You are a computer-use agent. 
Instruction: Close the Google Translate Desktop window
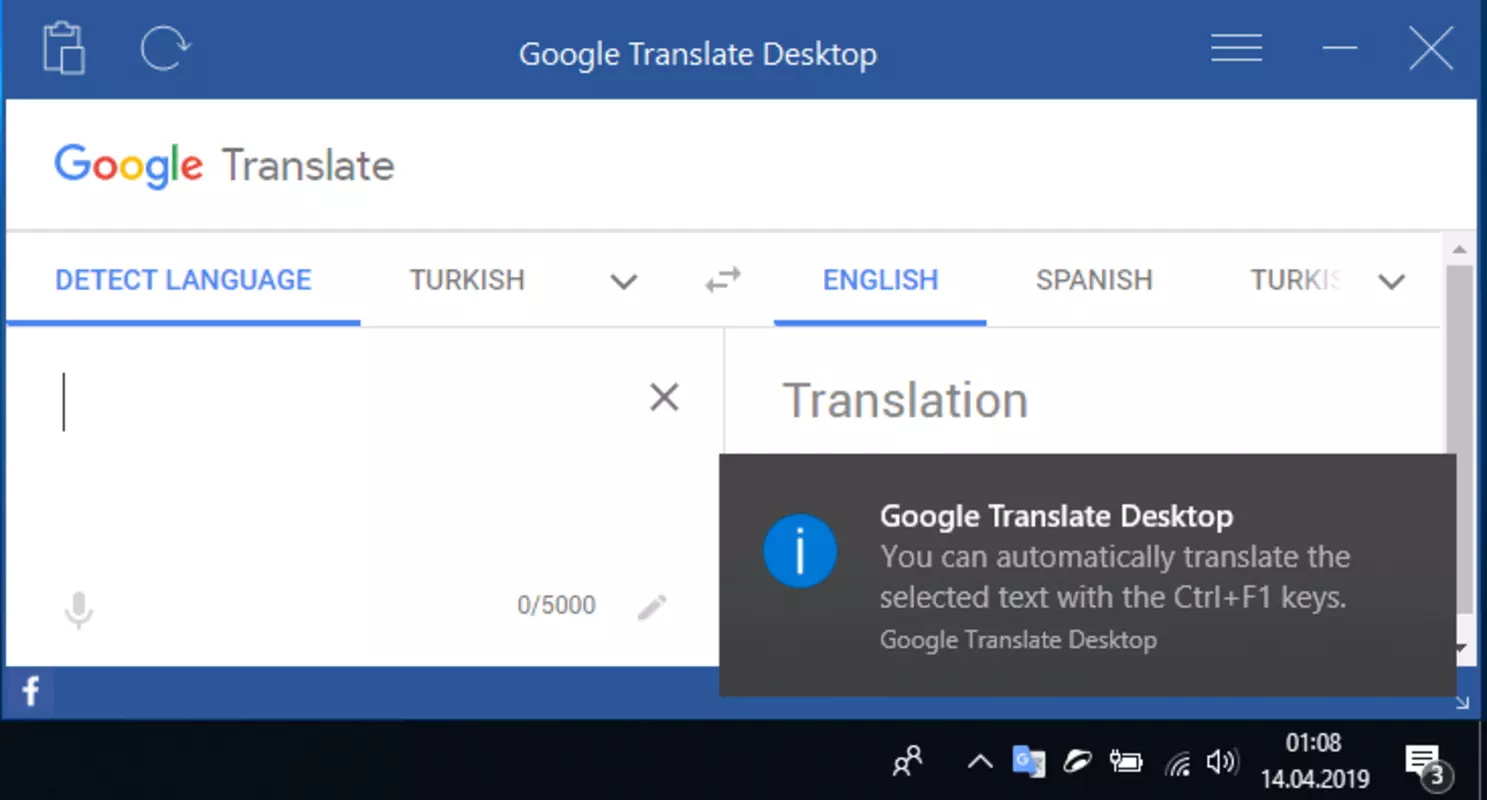coord(1431,48)
